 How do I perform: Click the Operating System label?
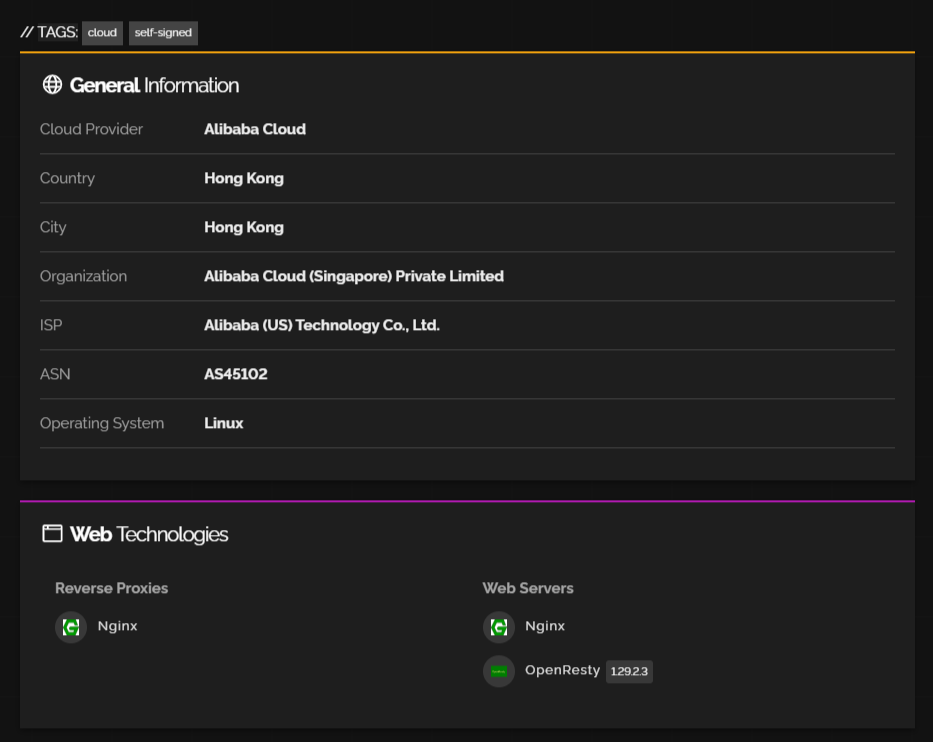102,423
